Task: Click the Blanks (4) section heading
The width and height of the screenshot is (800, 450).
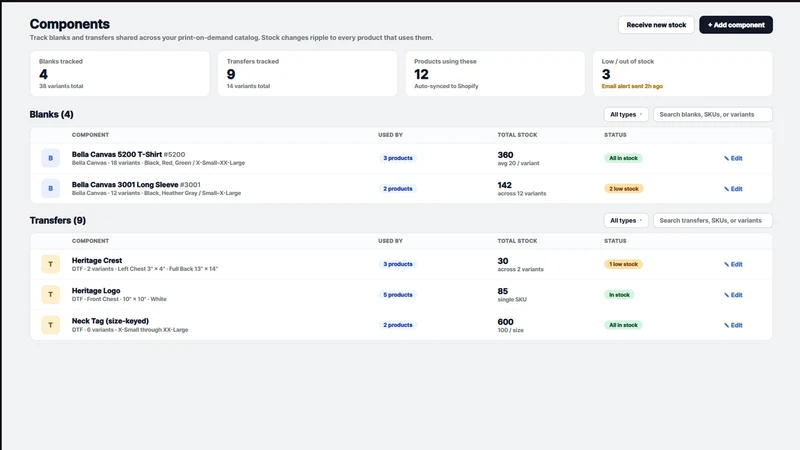Action: click(52, 114)
